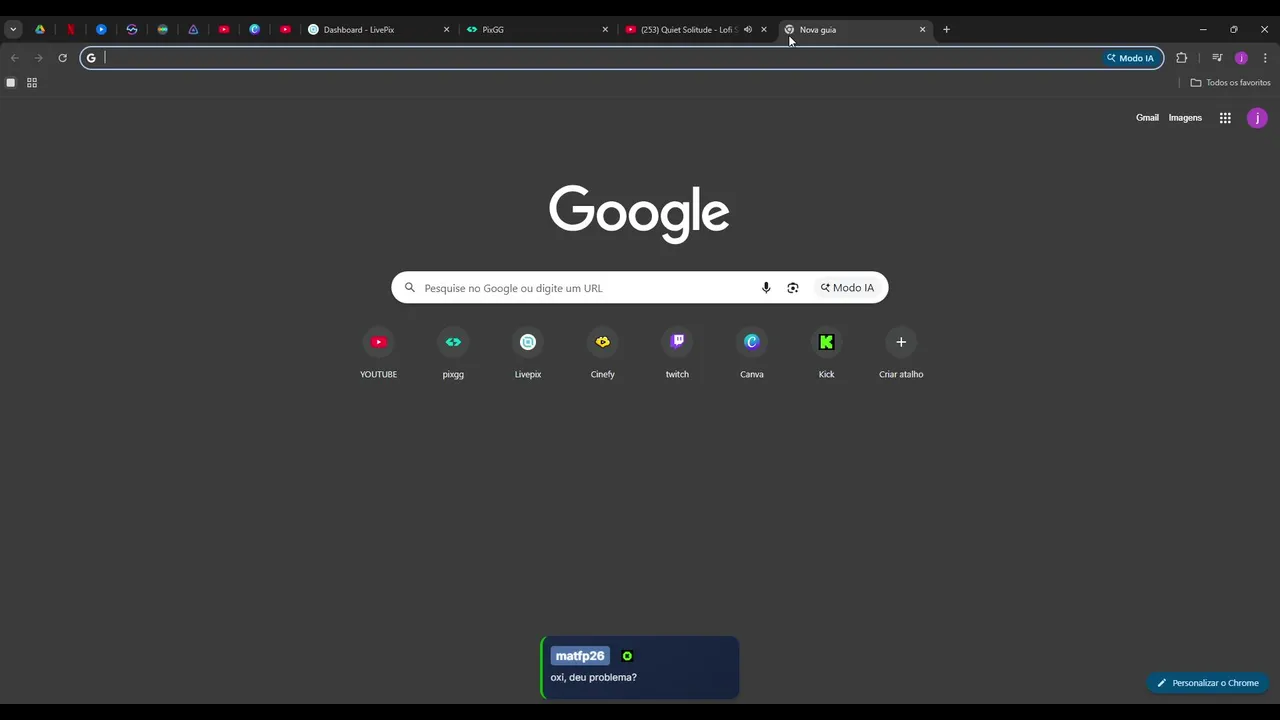Image resolution: width=1280 pixels, height=720 pixels.
Task: Open the Todos os favoritos bookmarks folder
Action: 1230,83
